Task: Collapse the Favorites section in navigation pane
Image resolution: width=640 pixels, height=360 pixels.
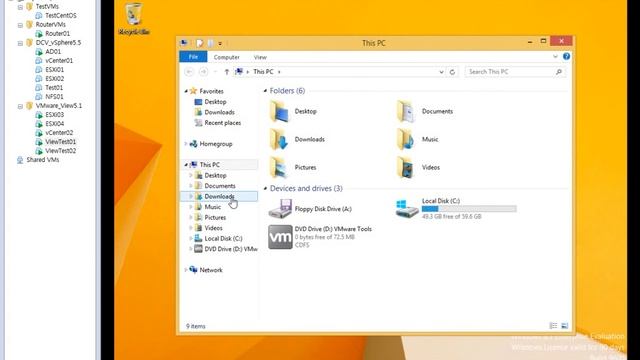Action: tap(186, 91)
